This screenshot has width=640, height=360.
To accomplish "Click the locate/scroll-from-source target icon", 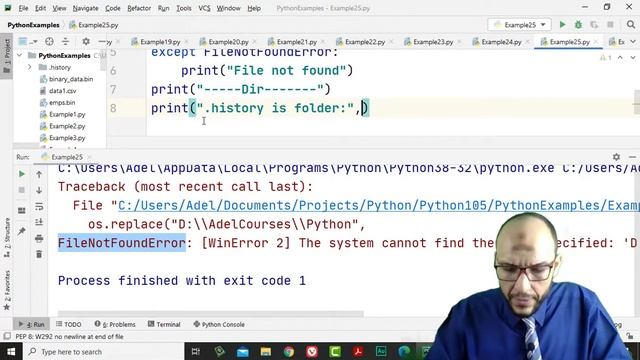I will point(49,42).
